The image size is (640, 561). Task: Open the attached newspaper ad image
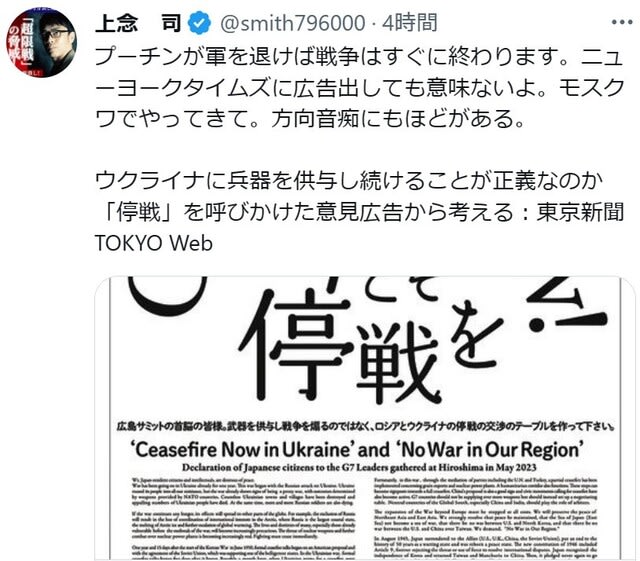pyautogui.click(x=365, y=418)
